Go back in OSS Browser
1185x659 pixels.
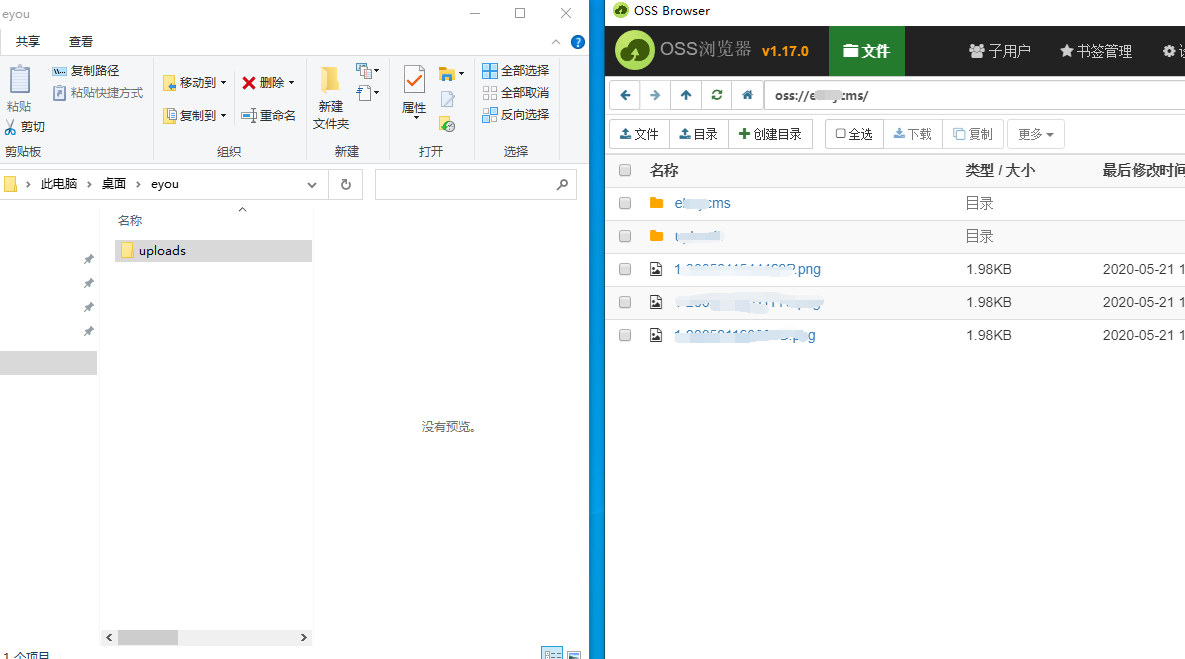(625, 95)
